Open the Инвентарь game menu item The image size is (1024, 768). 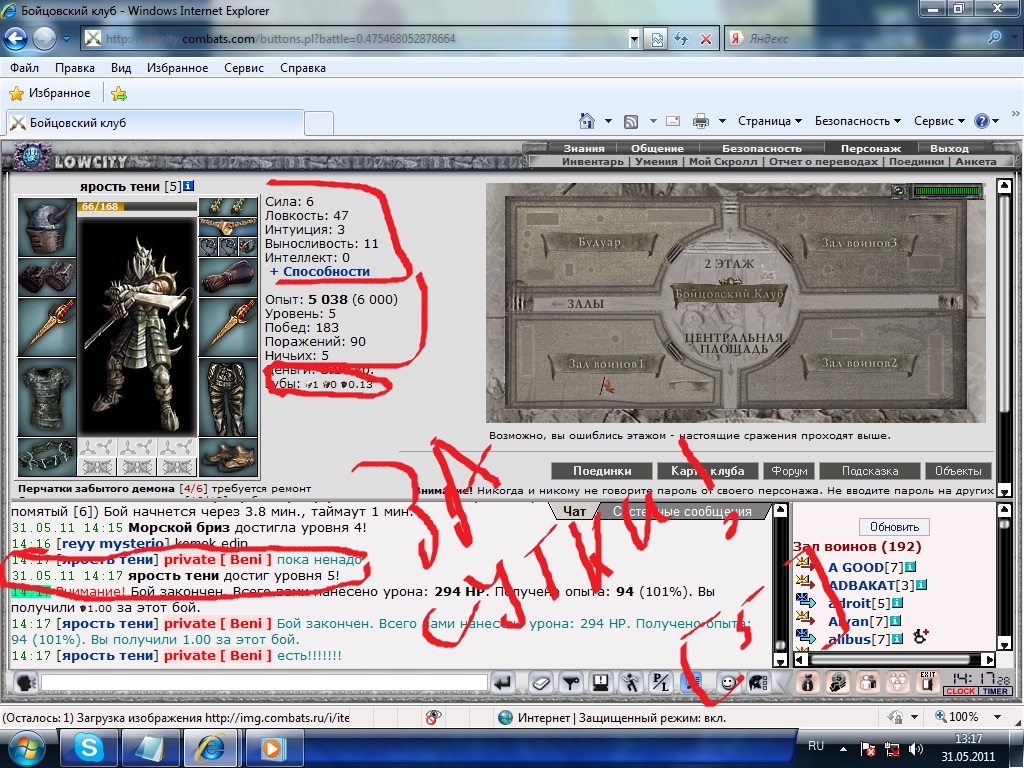click(592, 161)
